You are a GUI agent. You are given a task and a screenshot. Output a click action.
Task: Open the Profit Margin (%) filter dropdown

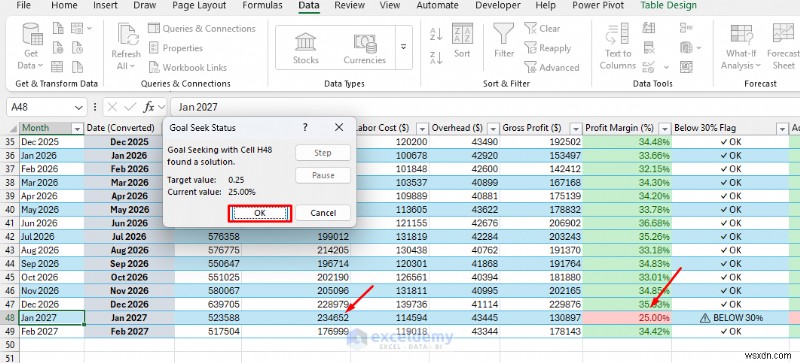point(664,129)
